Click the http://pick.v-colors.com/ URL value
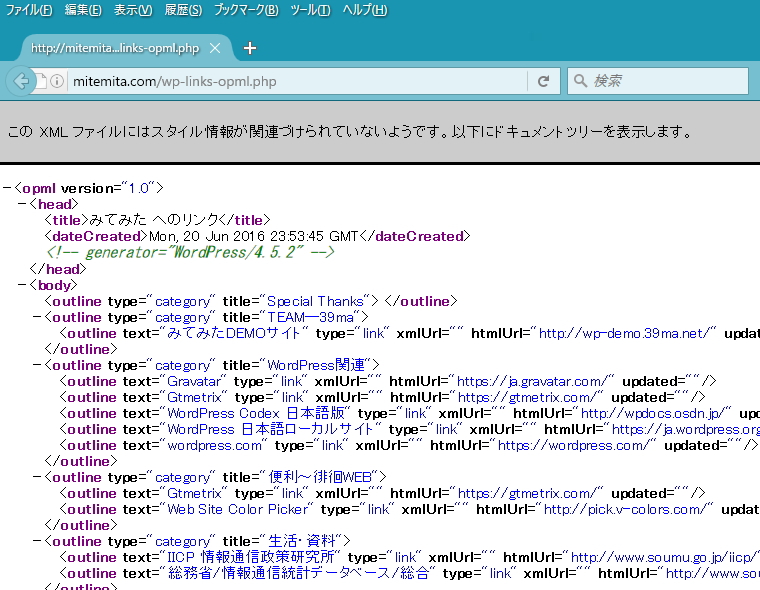Image resolution: width=760 pixels, height=590 pixels. pos(626,509)
